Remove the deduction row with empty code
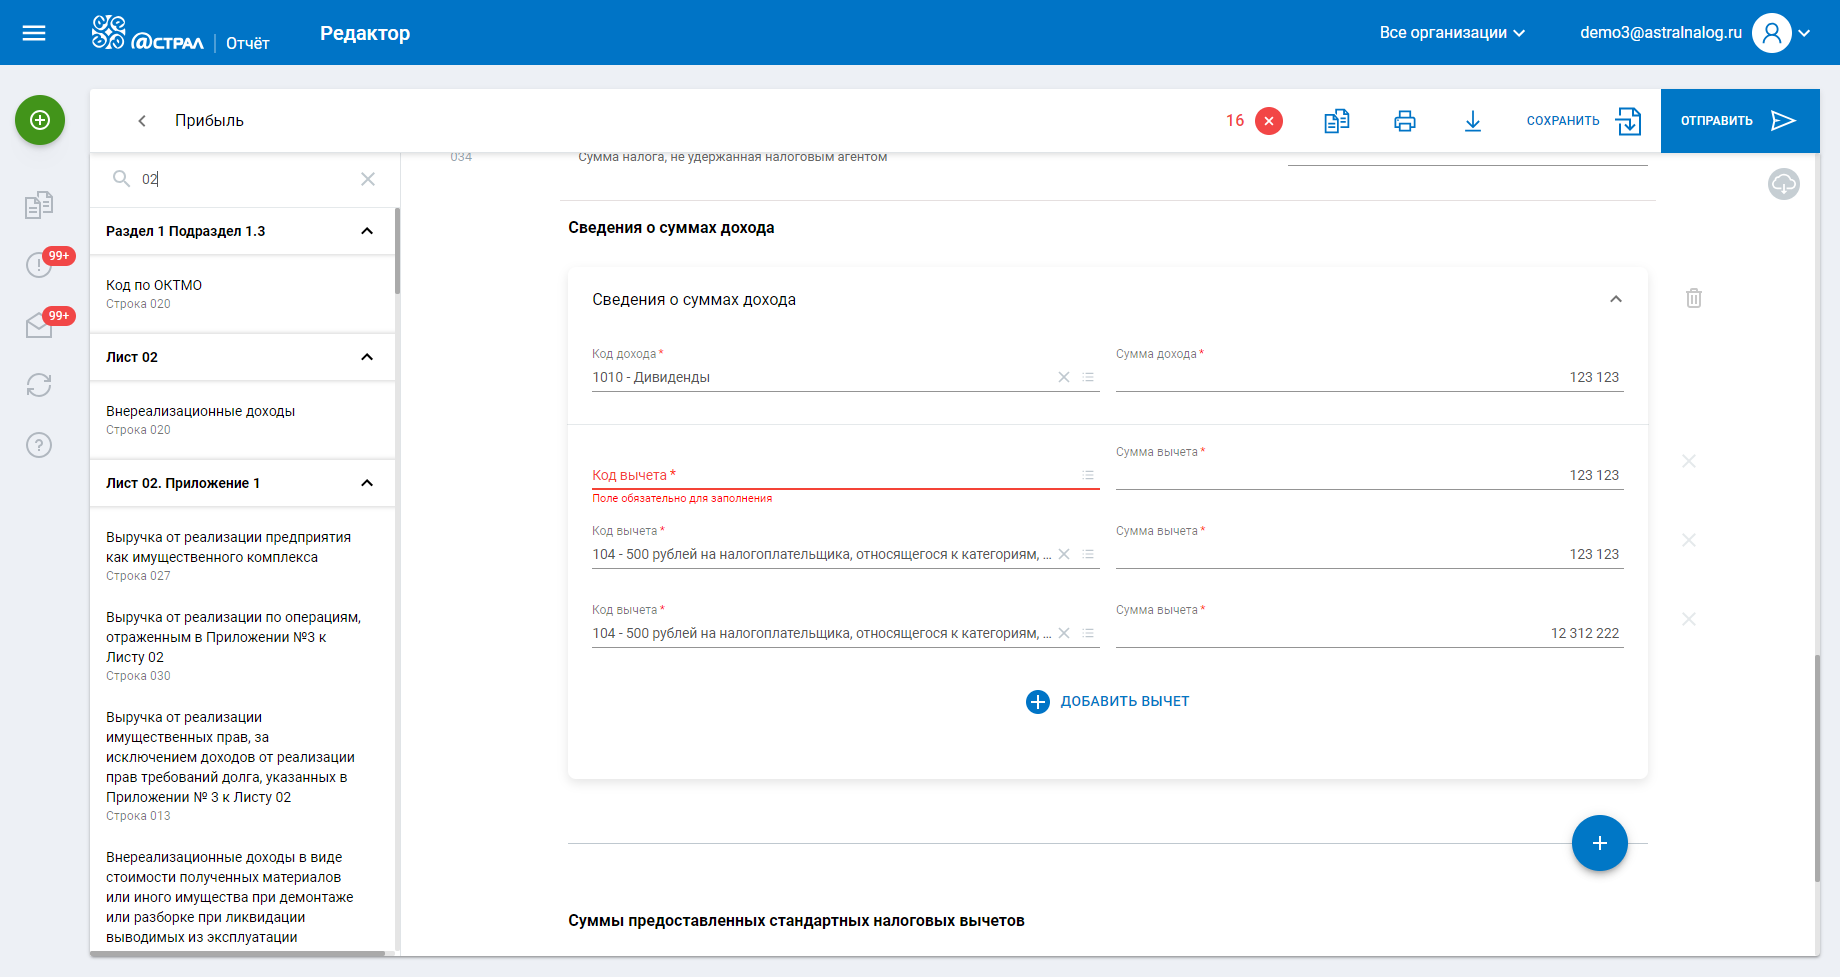The image size is (1840, 977). (x=1689, y=461)
